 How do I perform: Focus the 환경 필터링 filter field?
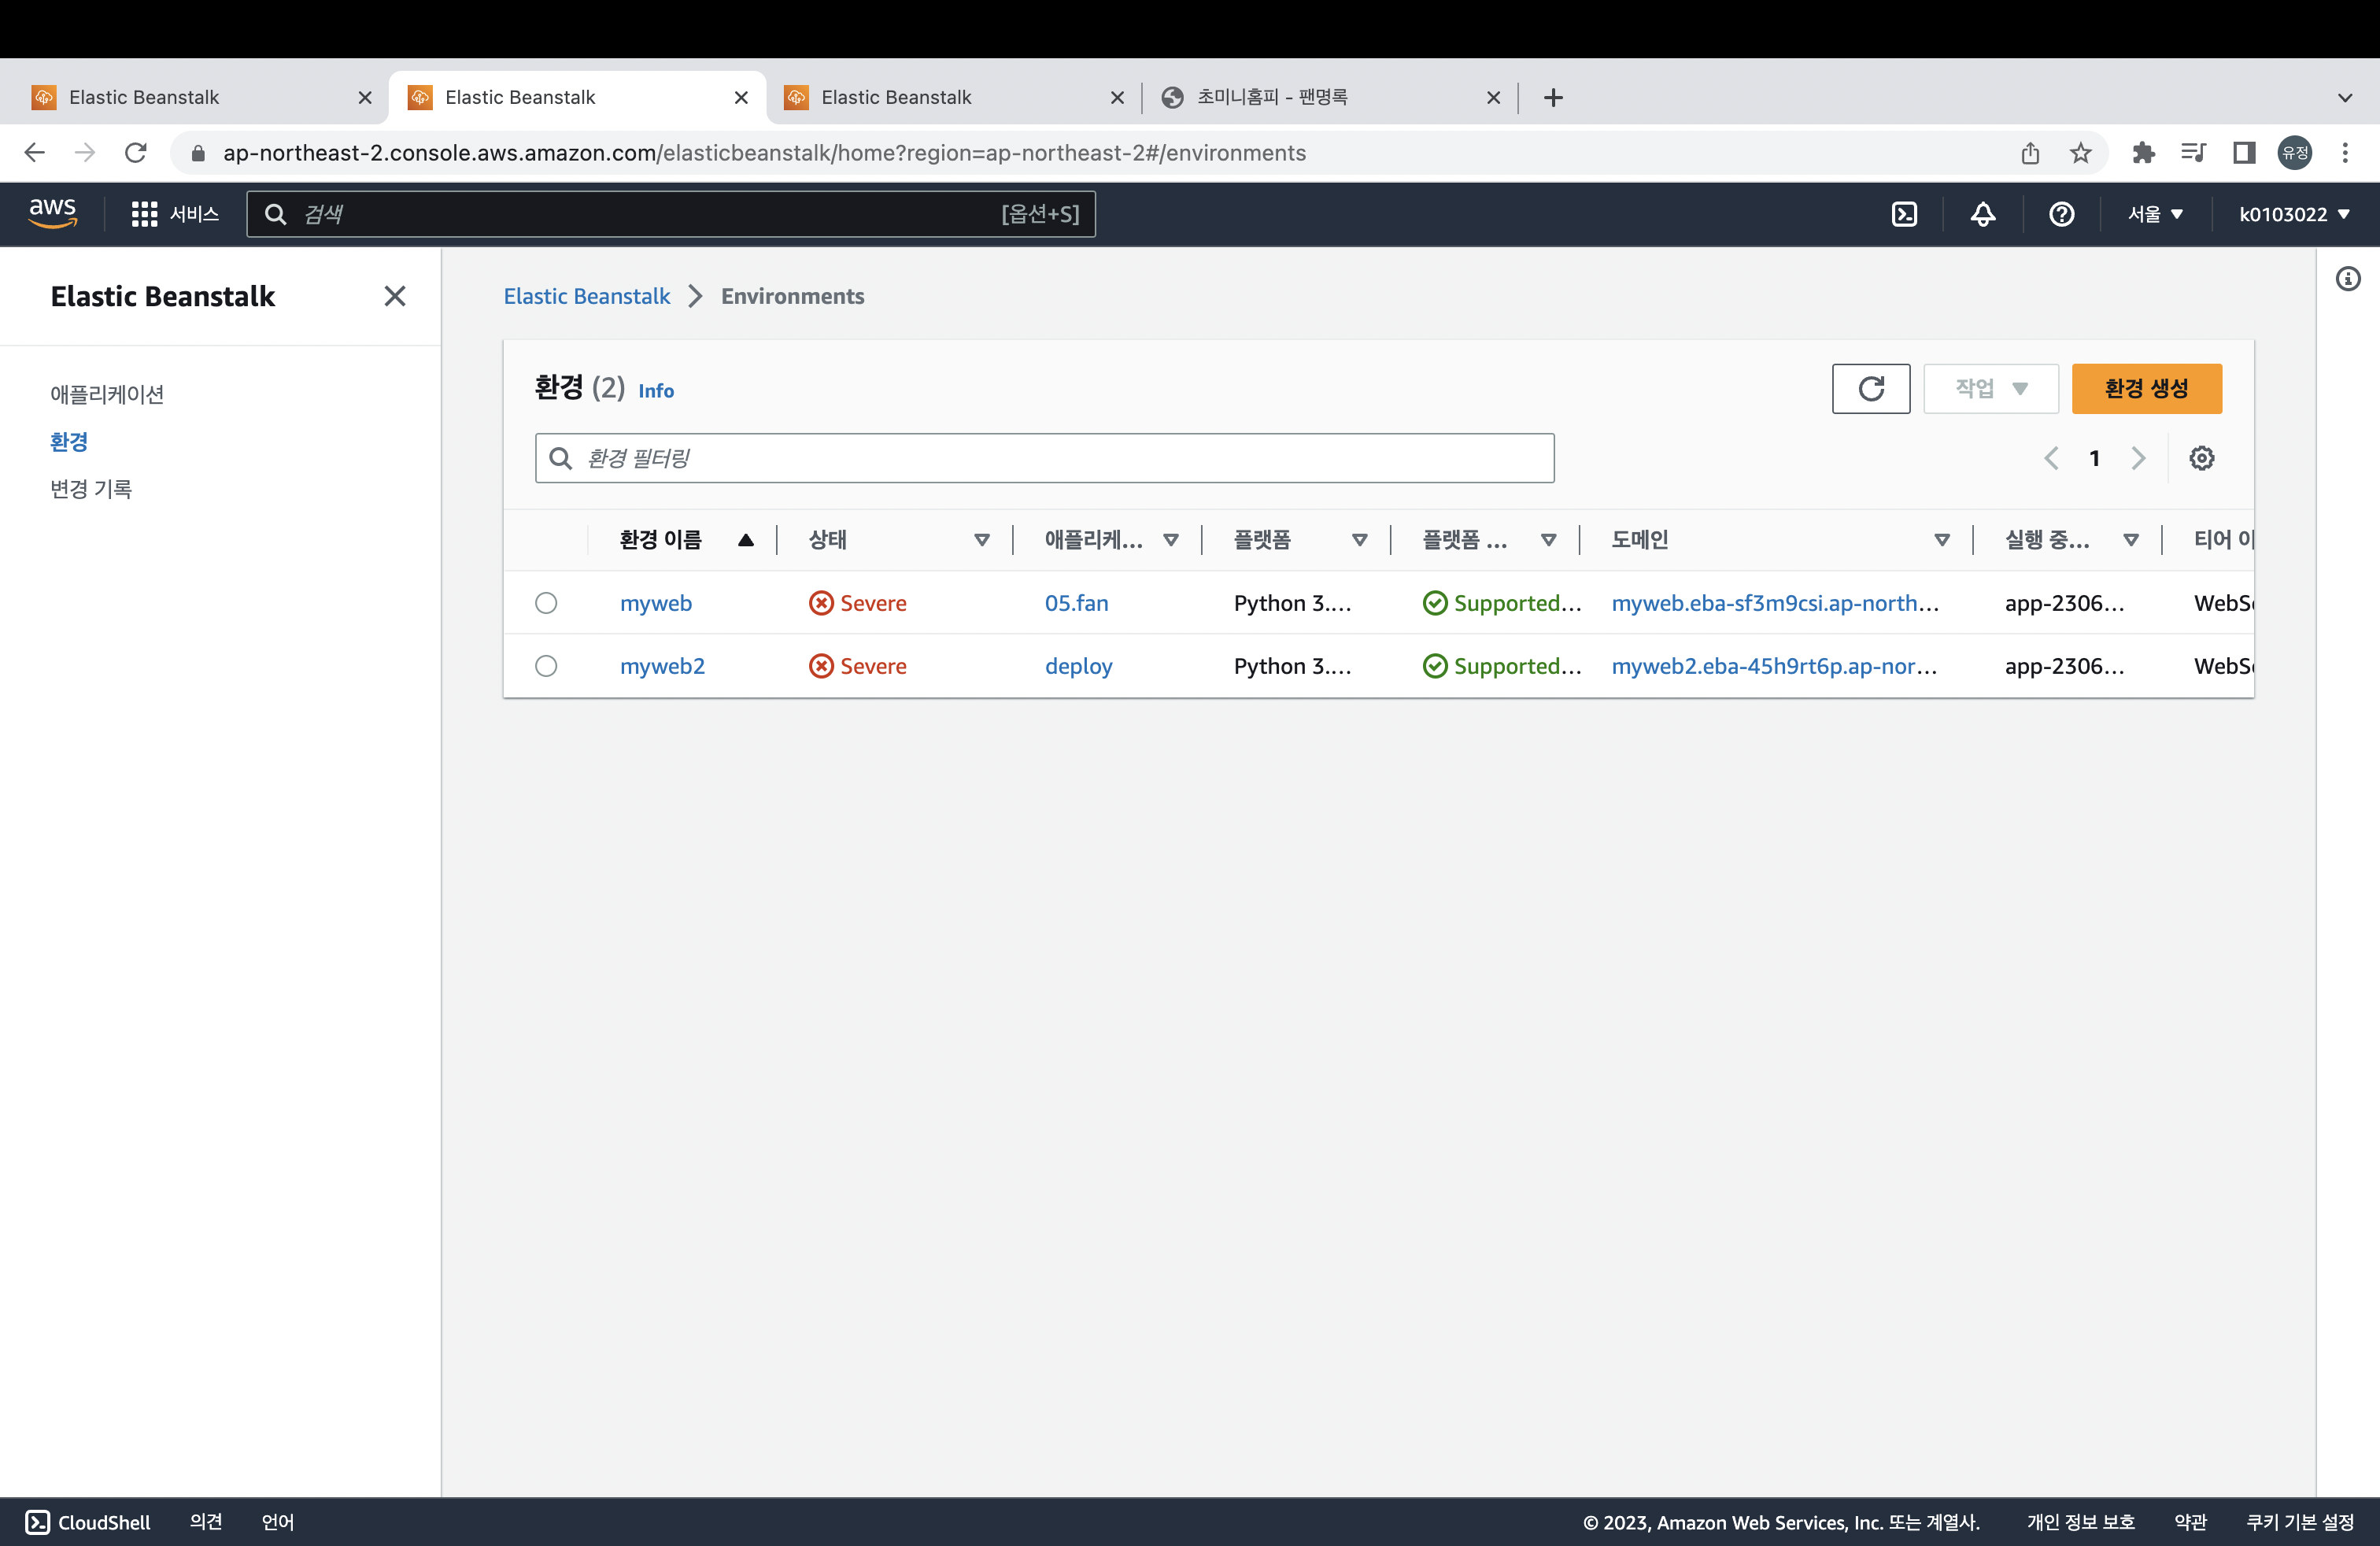click(x=1044, y=458)
